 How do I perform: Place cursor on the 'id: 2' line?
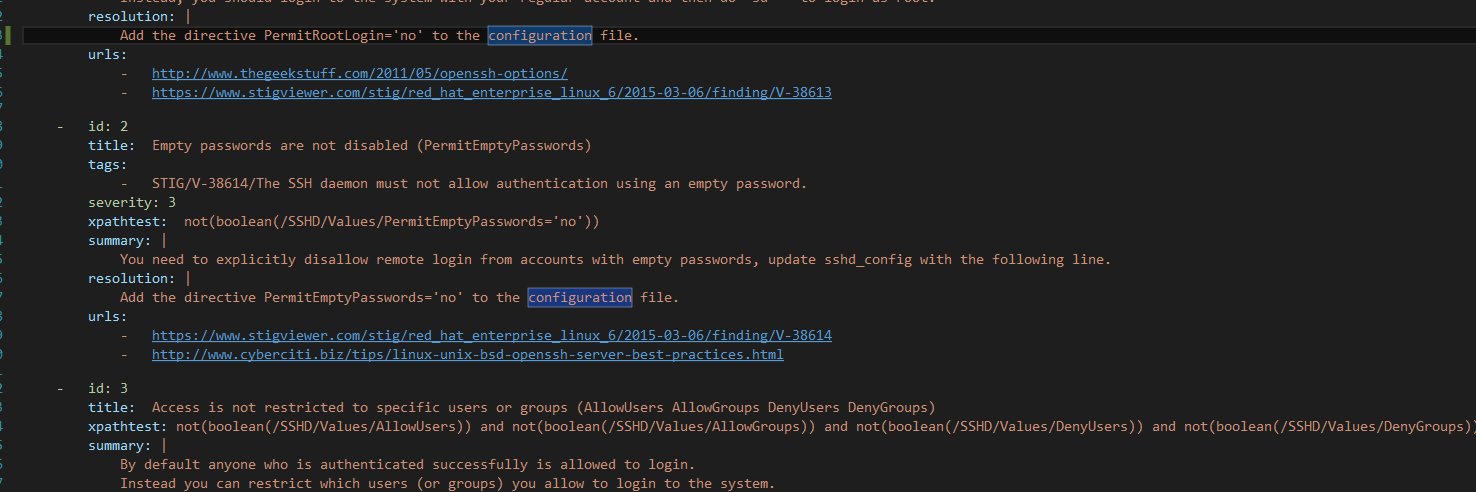tap(108, 126)
